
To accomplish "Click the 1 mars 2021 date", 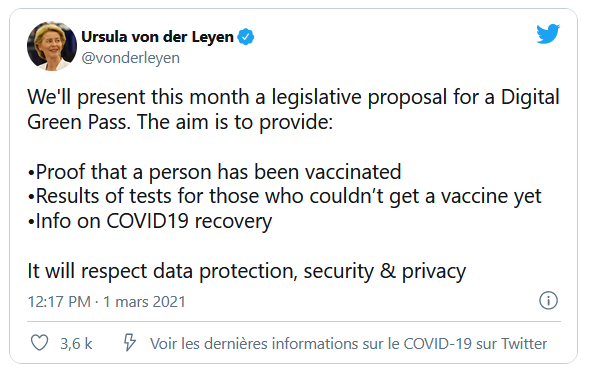I will click(x=144, y=302).
